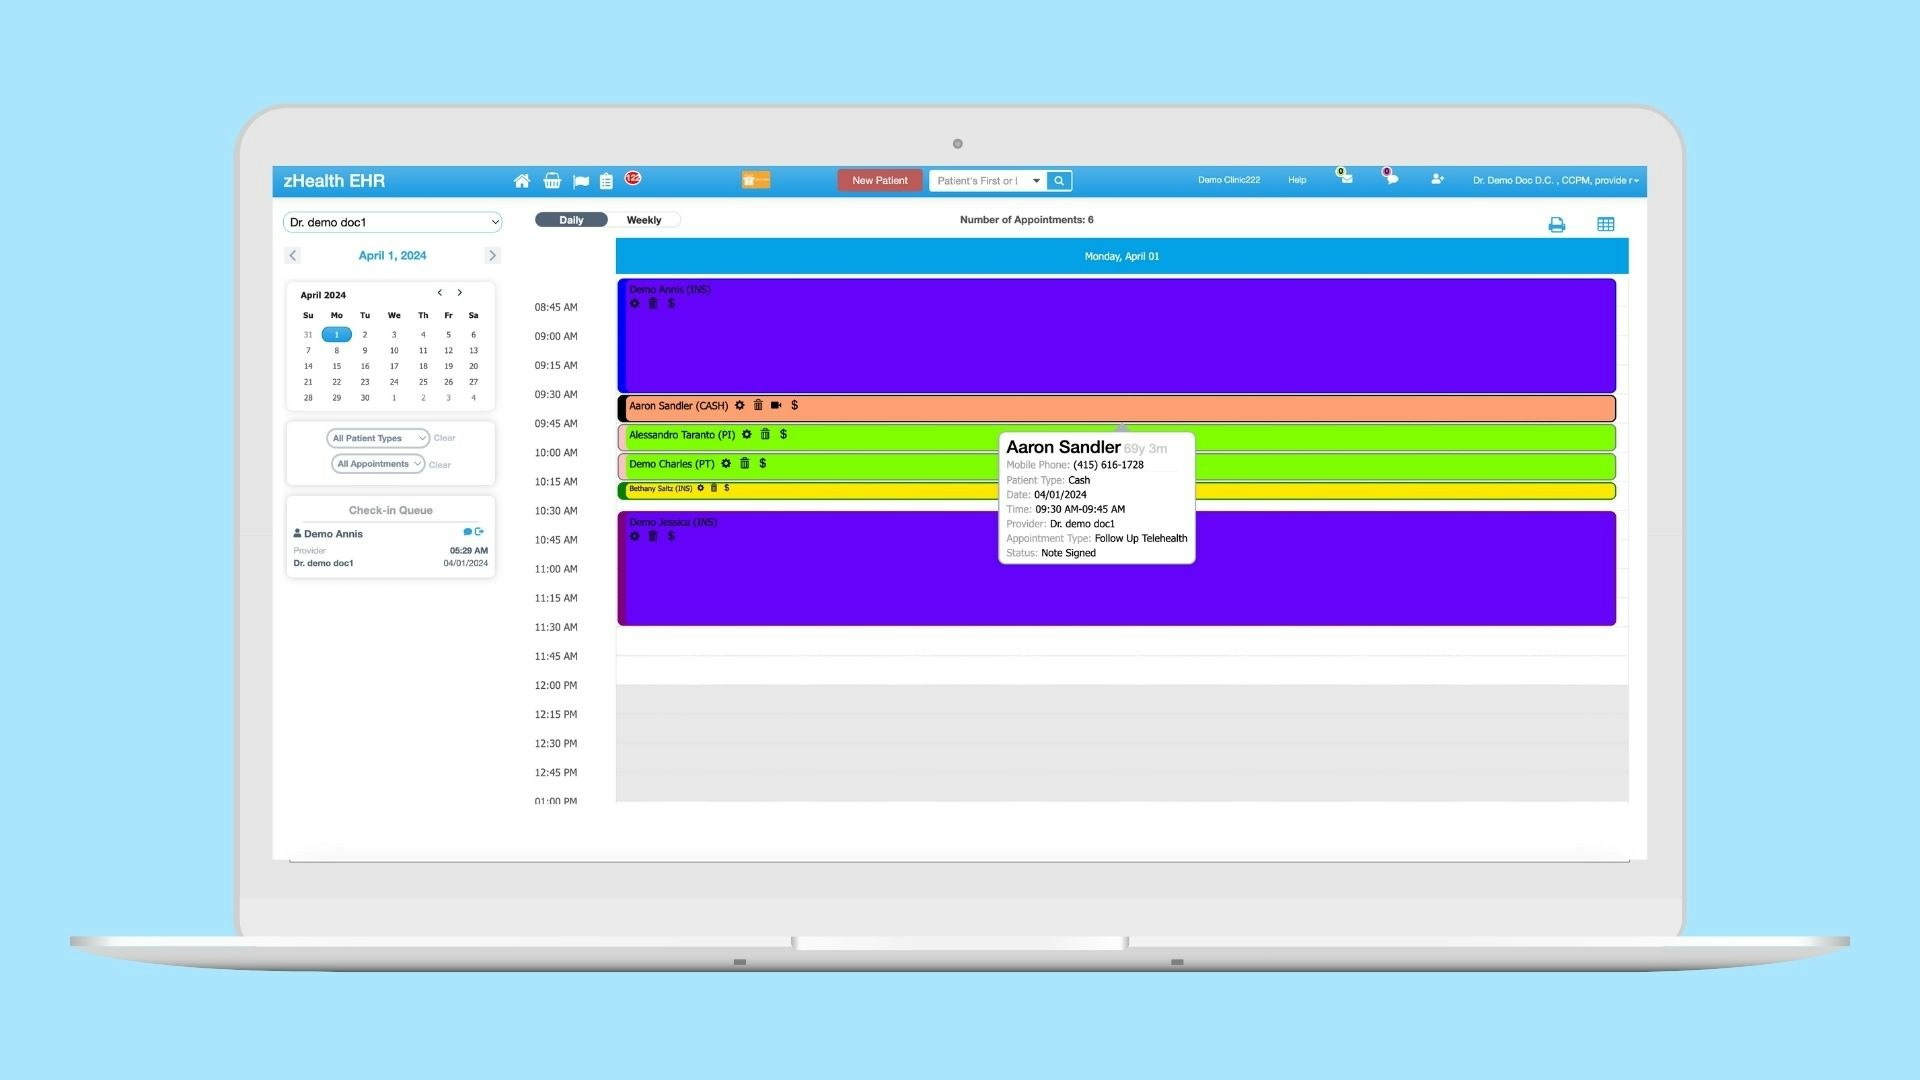
Task: Click the flag icon in header
Action: 581,181
